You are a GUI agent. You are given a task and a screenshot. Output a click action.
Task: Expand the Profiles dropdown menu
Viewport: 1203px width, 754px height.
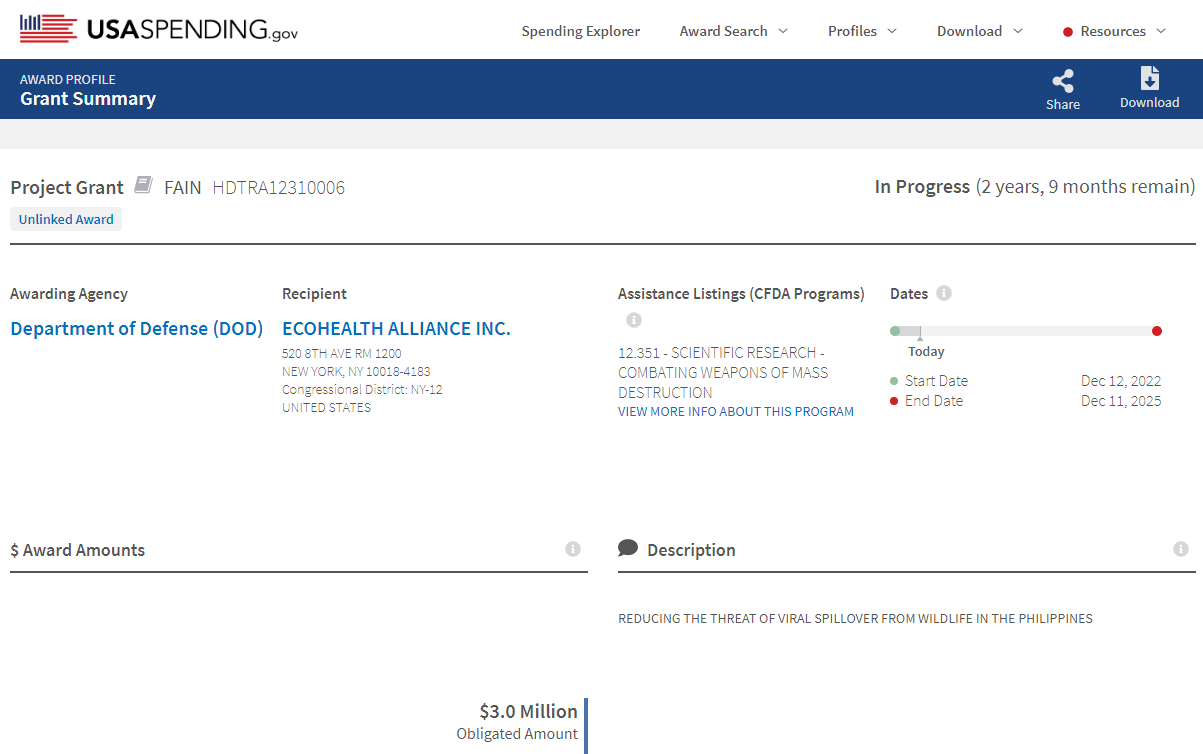(862, 31)
